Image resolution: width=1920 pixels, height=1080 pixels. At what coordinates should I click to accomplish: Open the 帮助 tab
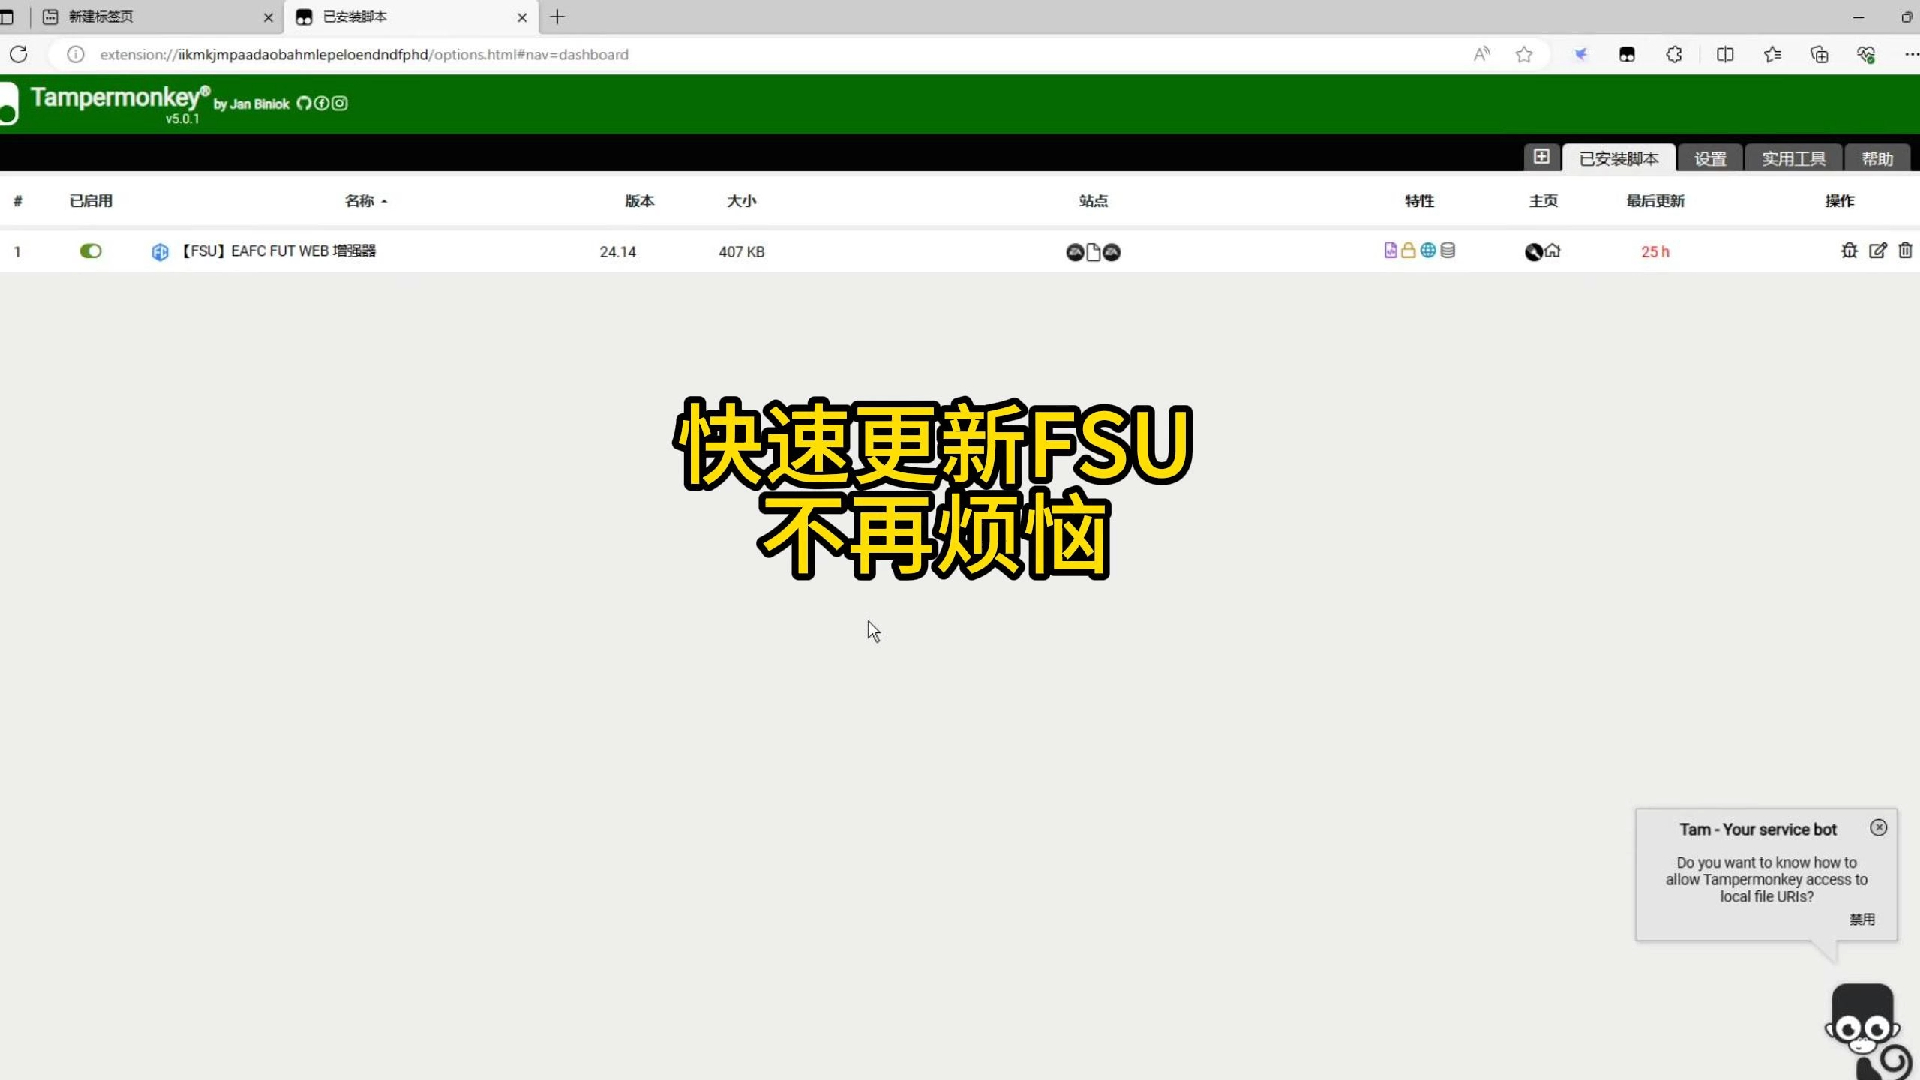click(1877, 158)
